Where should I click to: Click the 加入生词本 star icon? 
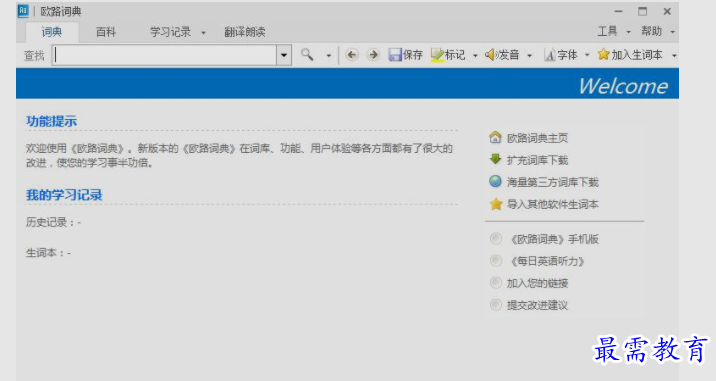[604, 54]
